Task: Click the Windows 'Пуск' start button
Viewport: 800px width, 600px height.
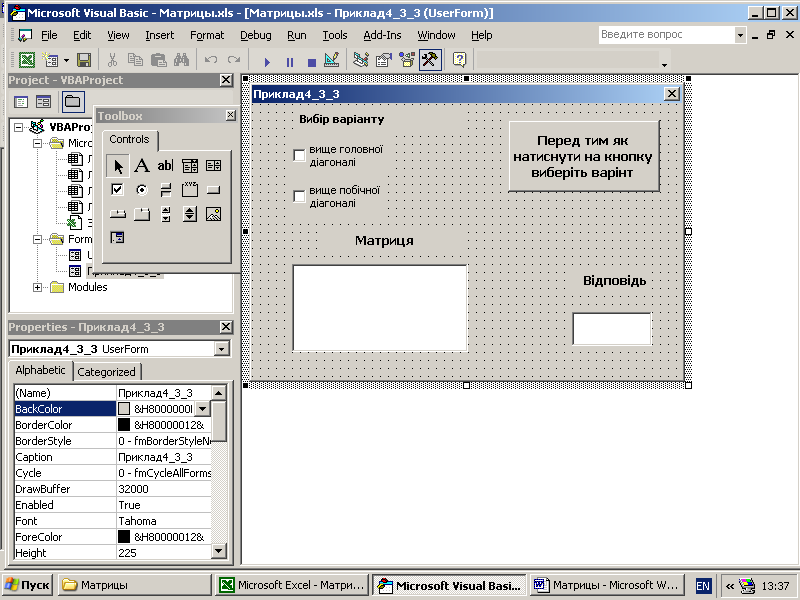Action: pyautogui.click(x=28, y=585)
